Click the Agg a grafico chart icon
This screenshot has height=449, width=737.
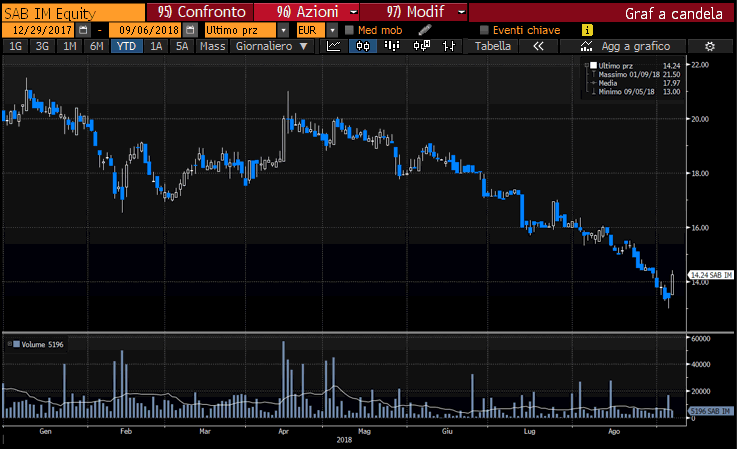coord(586,46)
